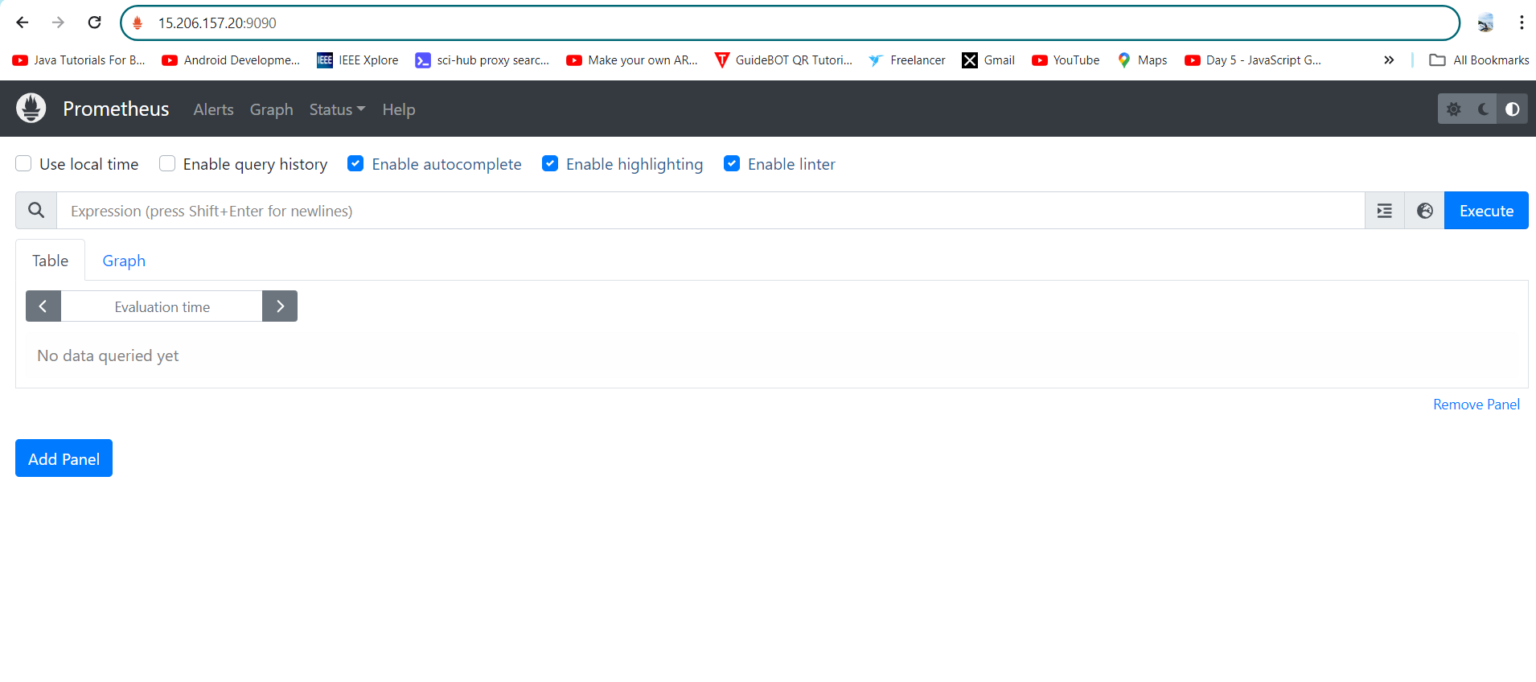1536x682 pixels.
Task: Click the magnifying glass in the expression bar
Action: click(x=36, y=210)
